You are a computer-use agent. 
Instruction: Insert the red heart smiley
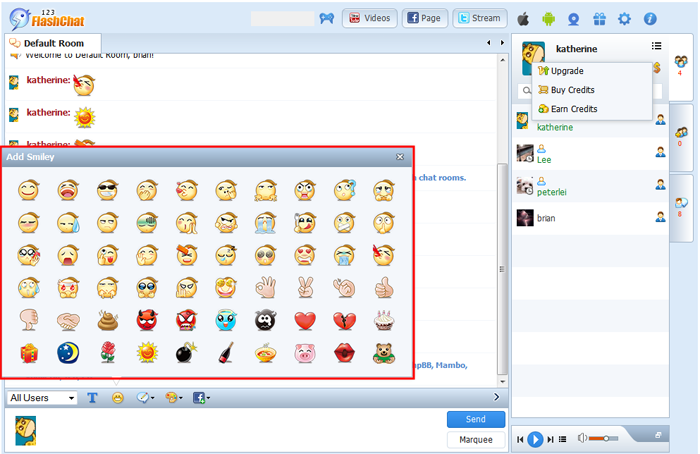click(x=305, y=321)
